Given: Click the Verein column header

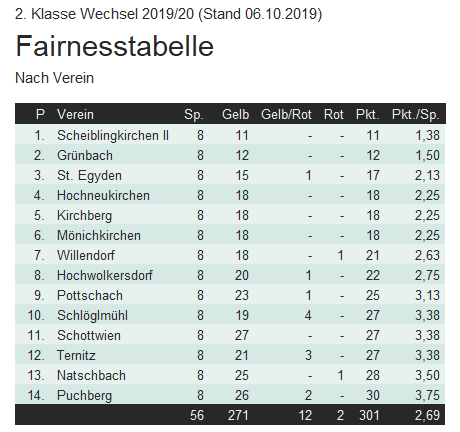Looking at the screenshot, I should tap(75, 114).
